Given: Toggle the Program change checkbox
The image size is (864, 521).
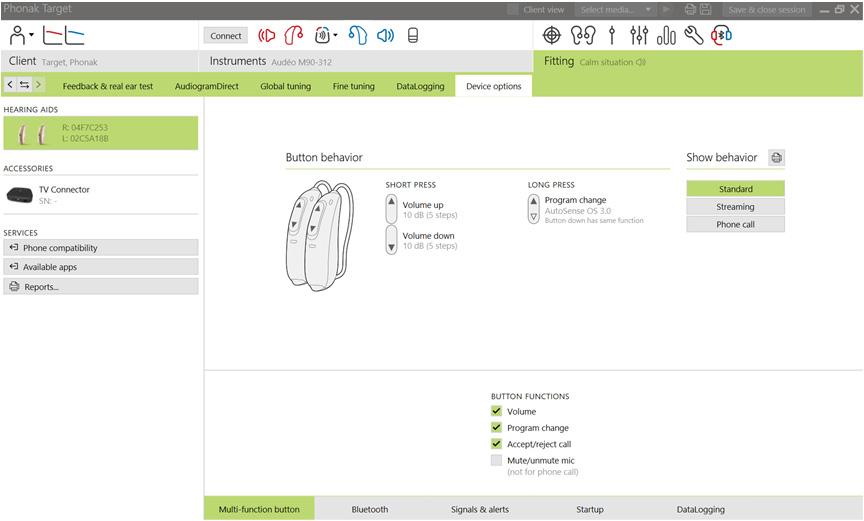Looking at the screenshot, I should [496, 427].
